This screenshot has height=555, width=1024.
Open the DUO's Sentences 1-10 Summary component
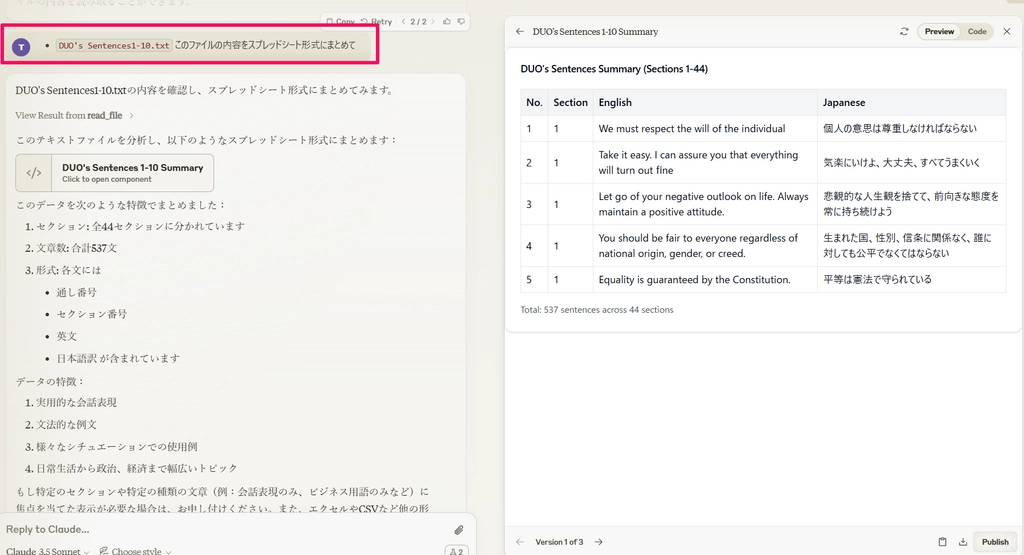tap(114, 172)
